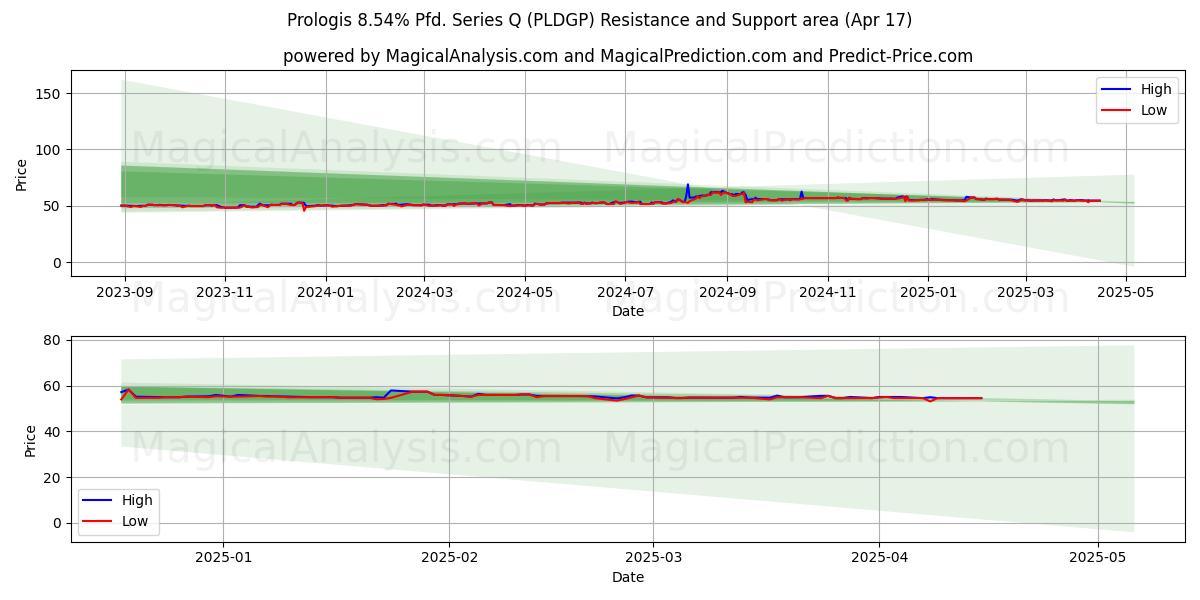
Task: Click the red line sample in the upper legend
Action: pos(1116,111)
